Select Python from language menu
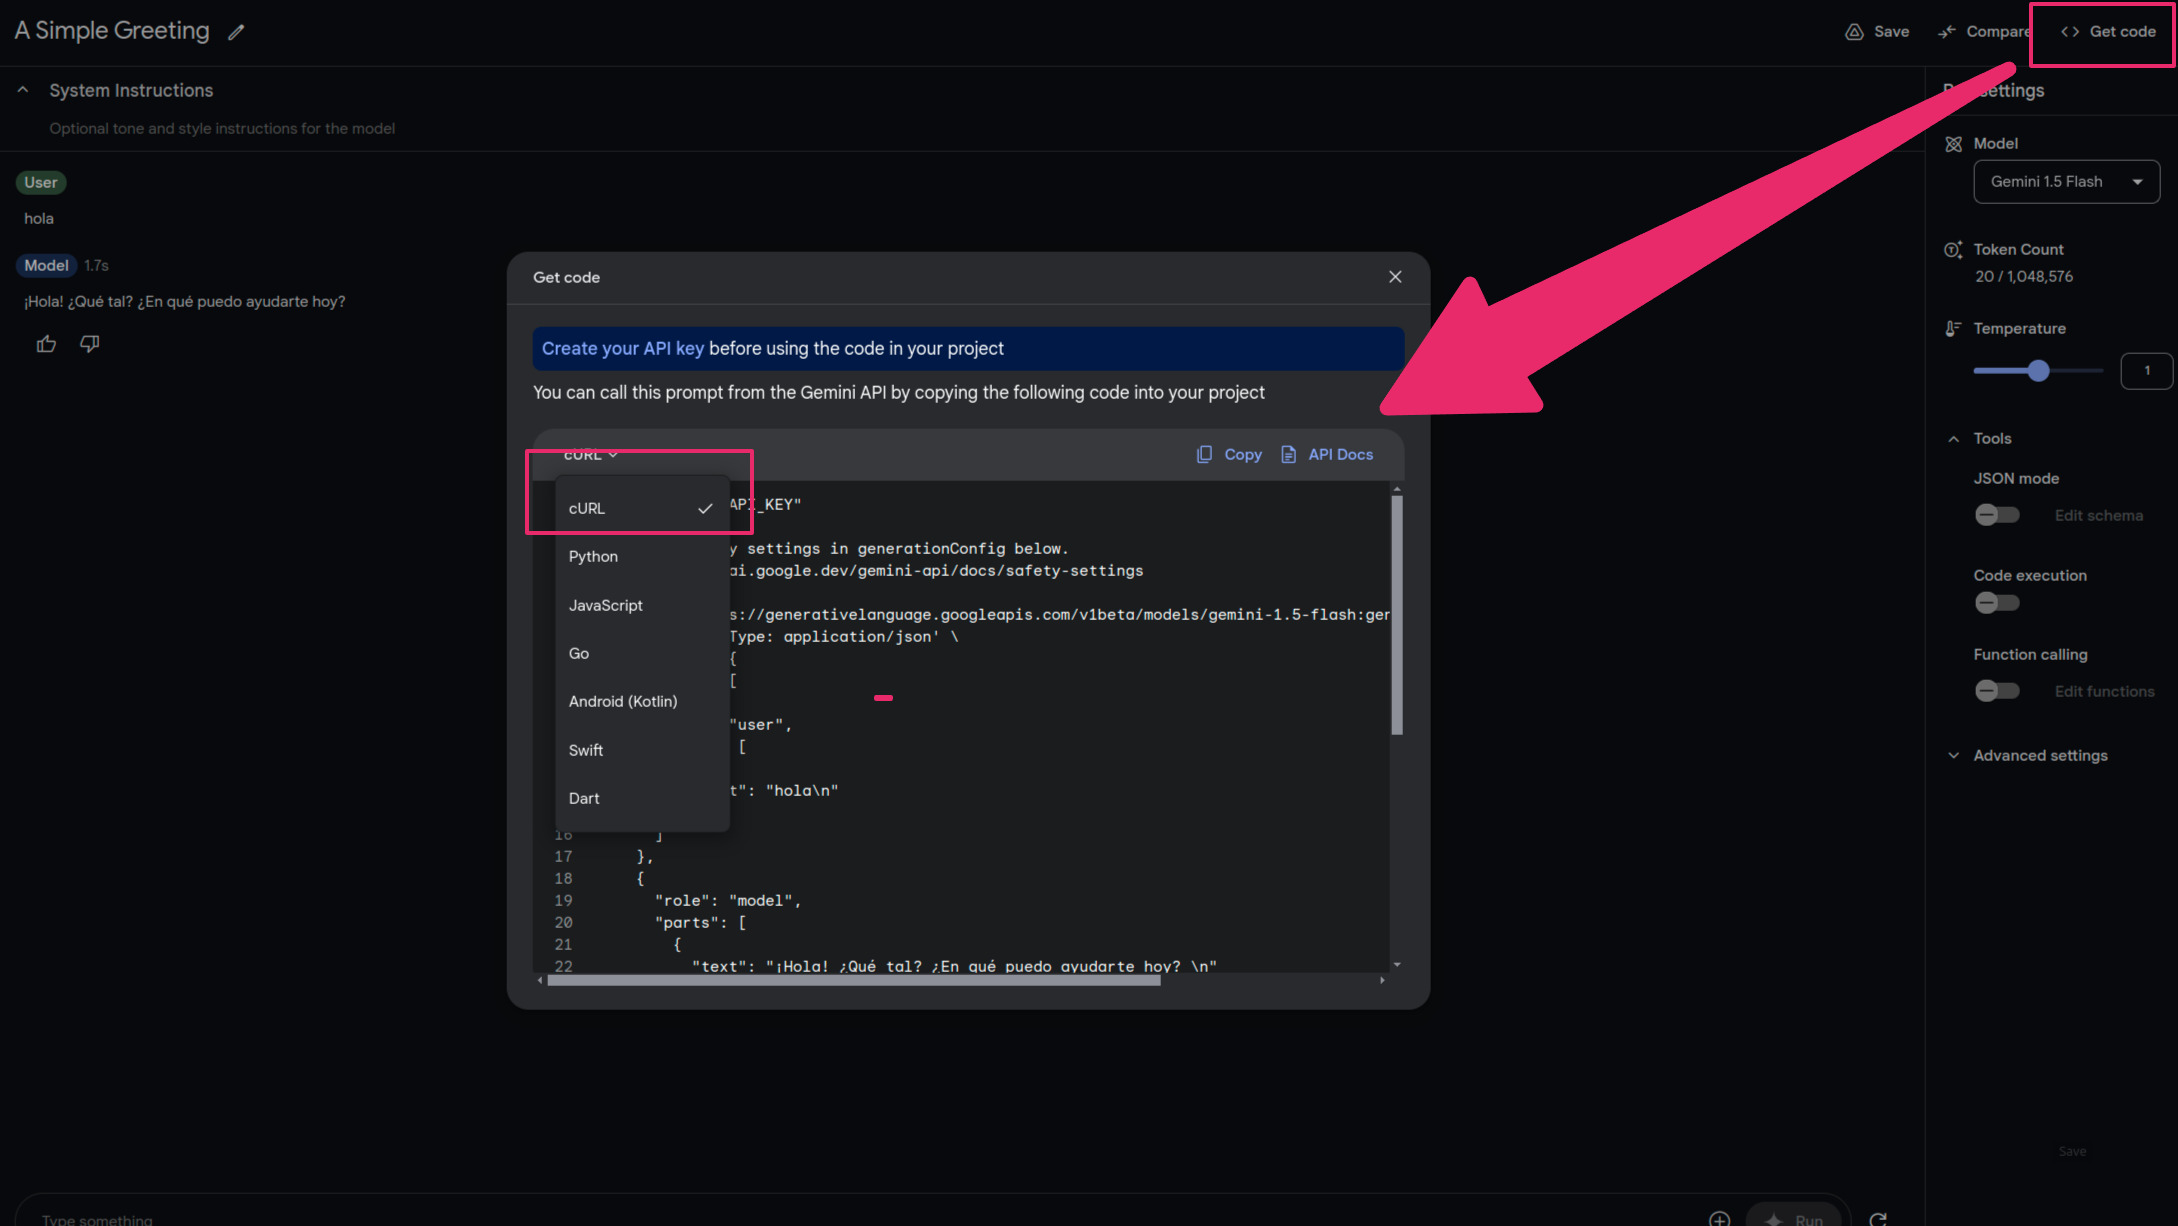 [x=594, y=556]
